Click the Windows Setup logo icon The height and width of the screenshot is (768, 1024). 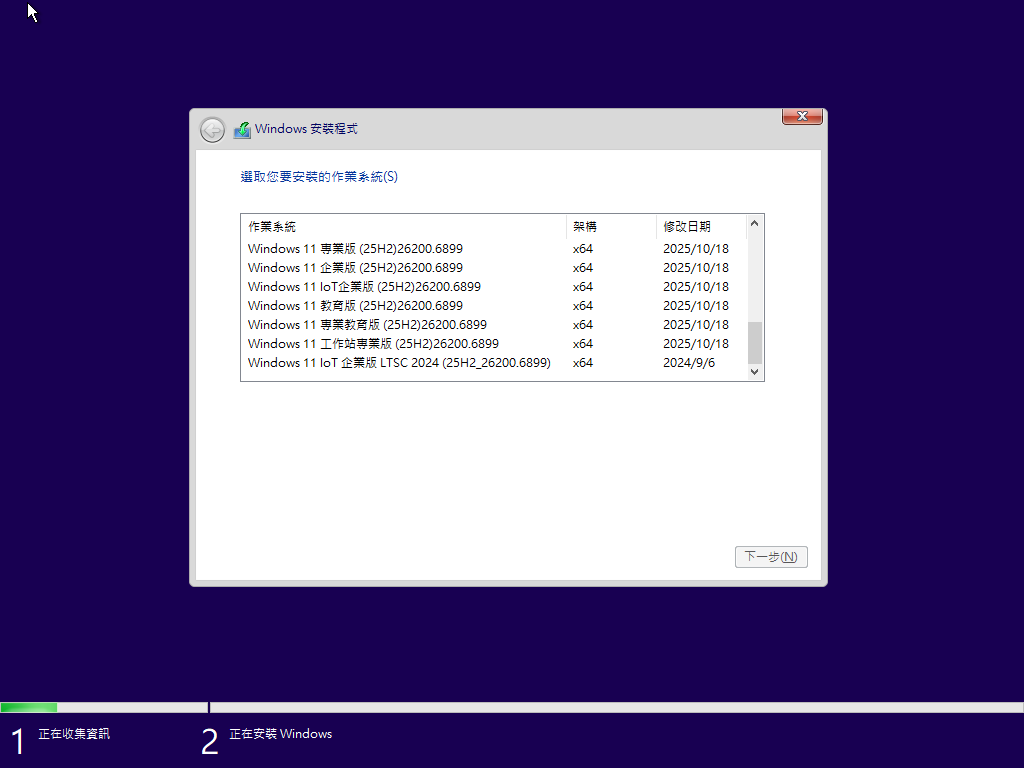click(x=242, y=129)
